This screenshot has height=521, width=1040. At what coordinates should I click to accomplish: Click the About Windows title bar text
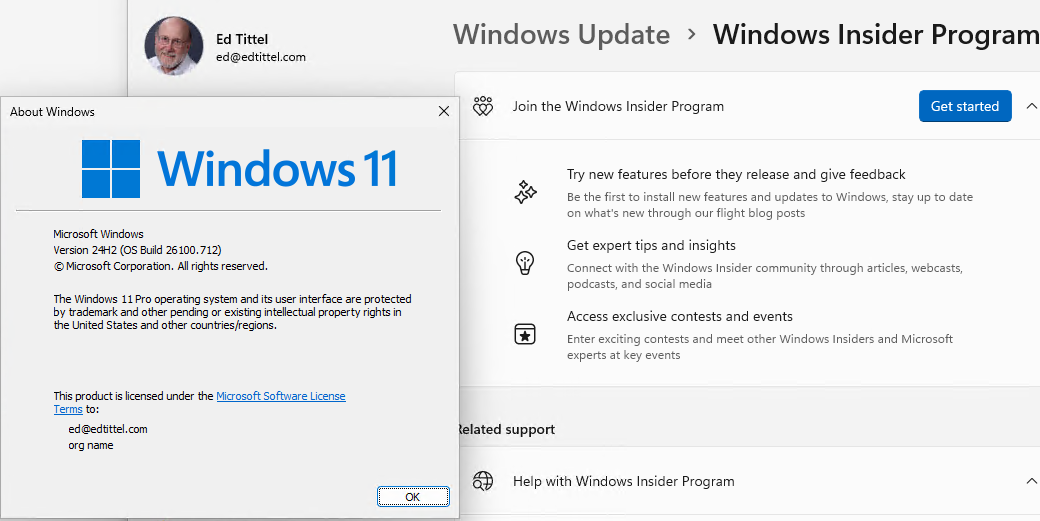52,111
